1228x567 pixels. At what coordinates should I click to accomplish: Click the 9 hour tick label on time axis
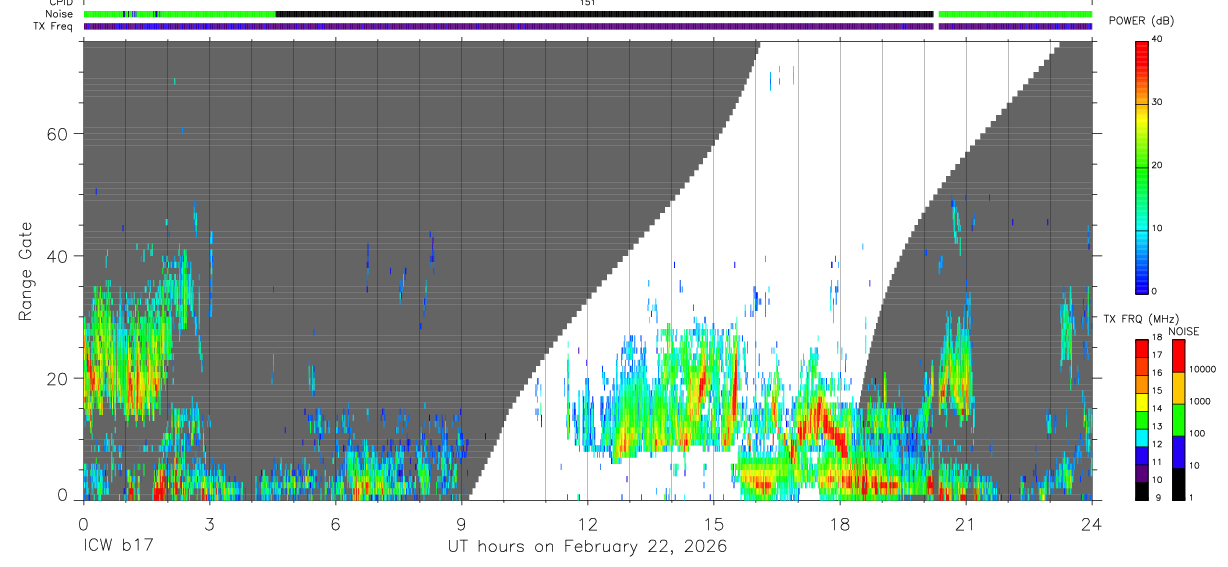point(461,523)
